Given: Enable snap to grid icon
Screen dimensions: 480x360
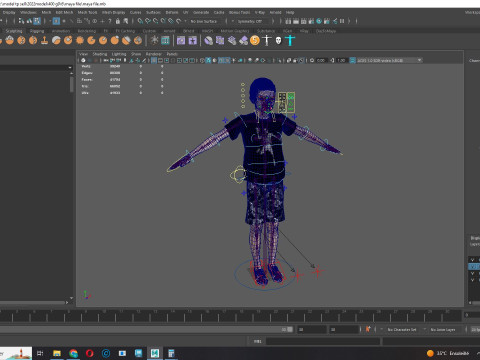Looking at the screenshot, I should coord(140,21).
